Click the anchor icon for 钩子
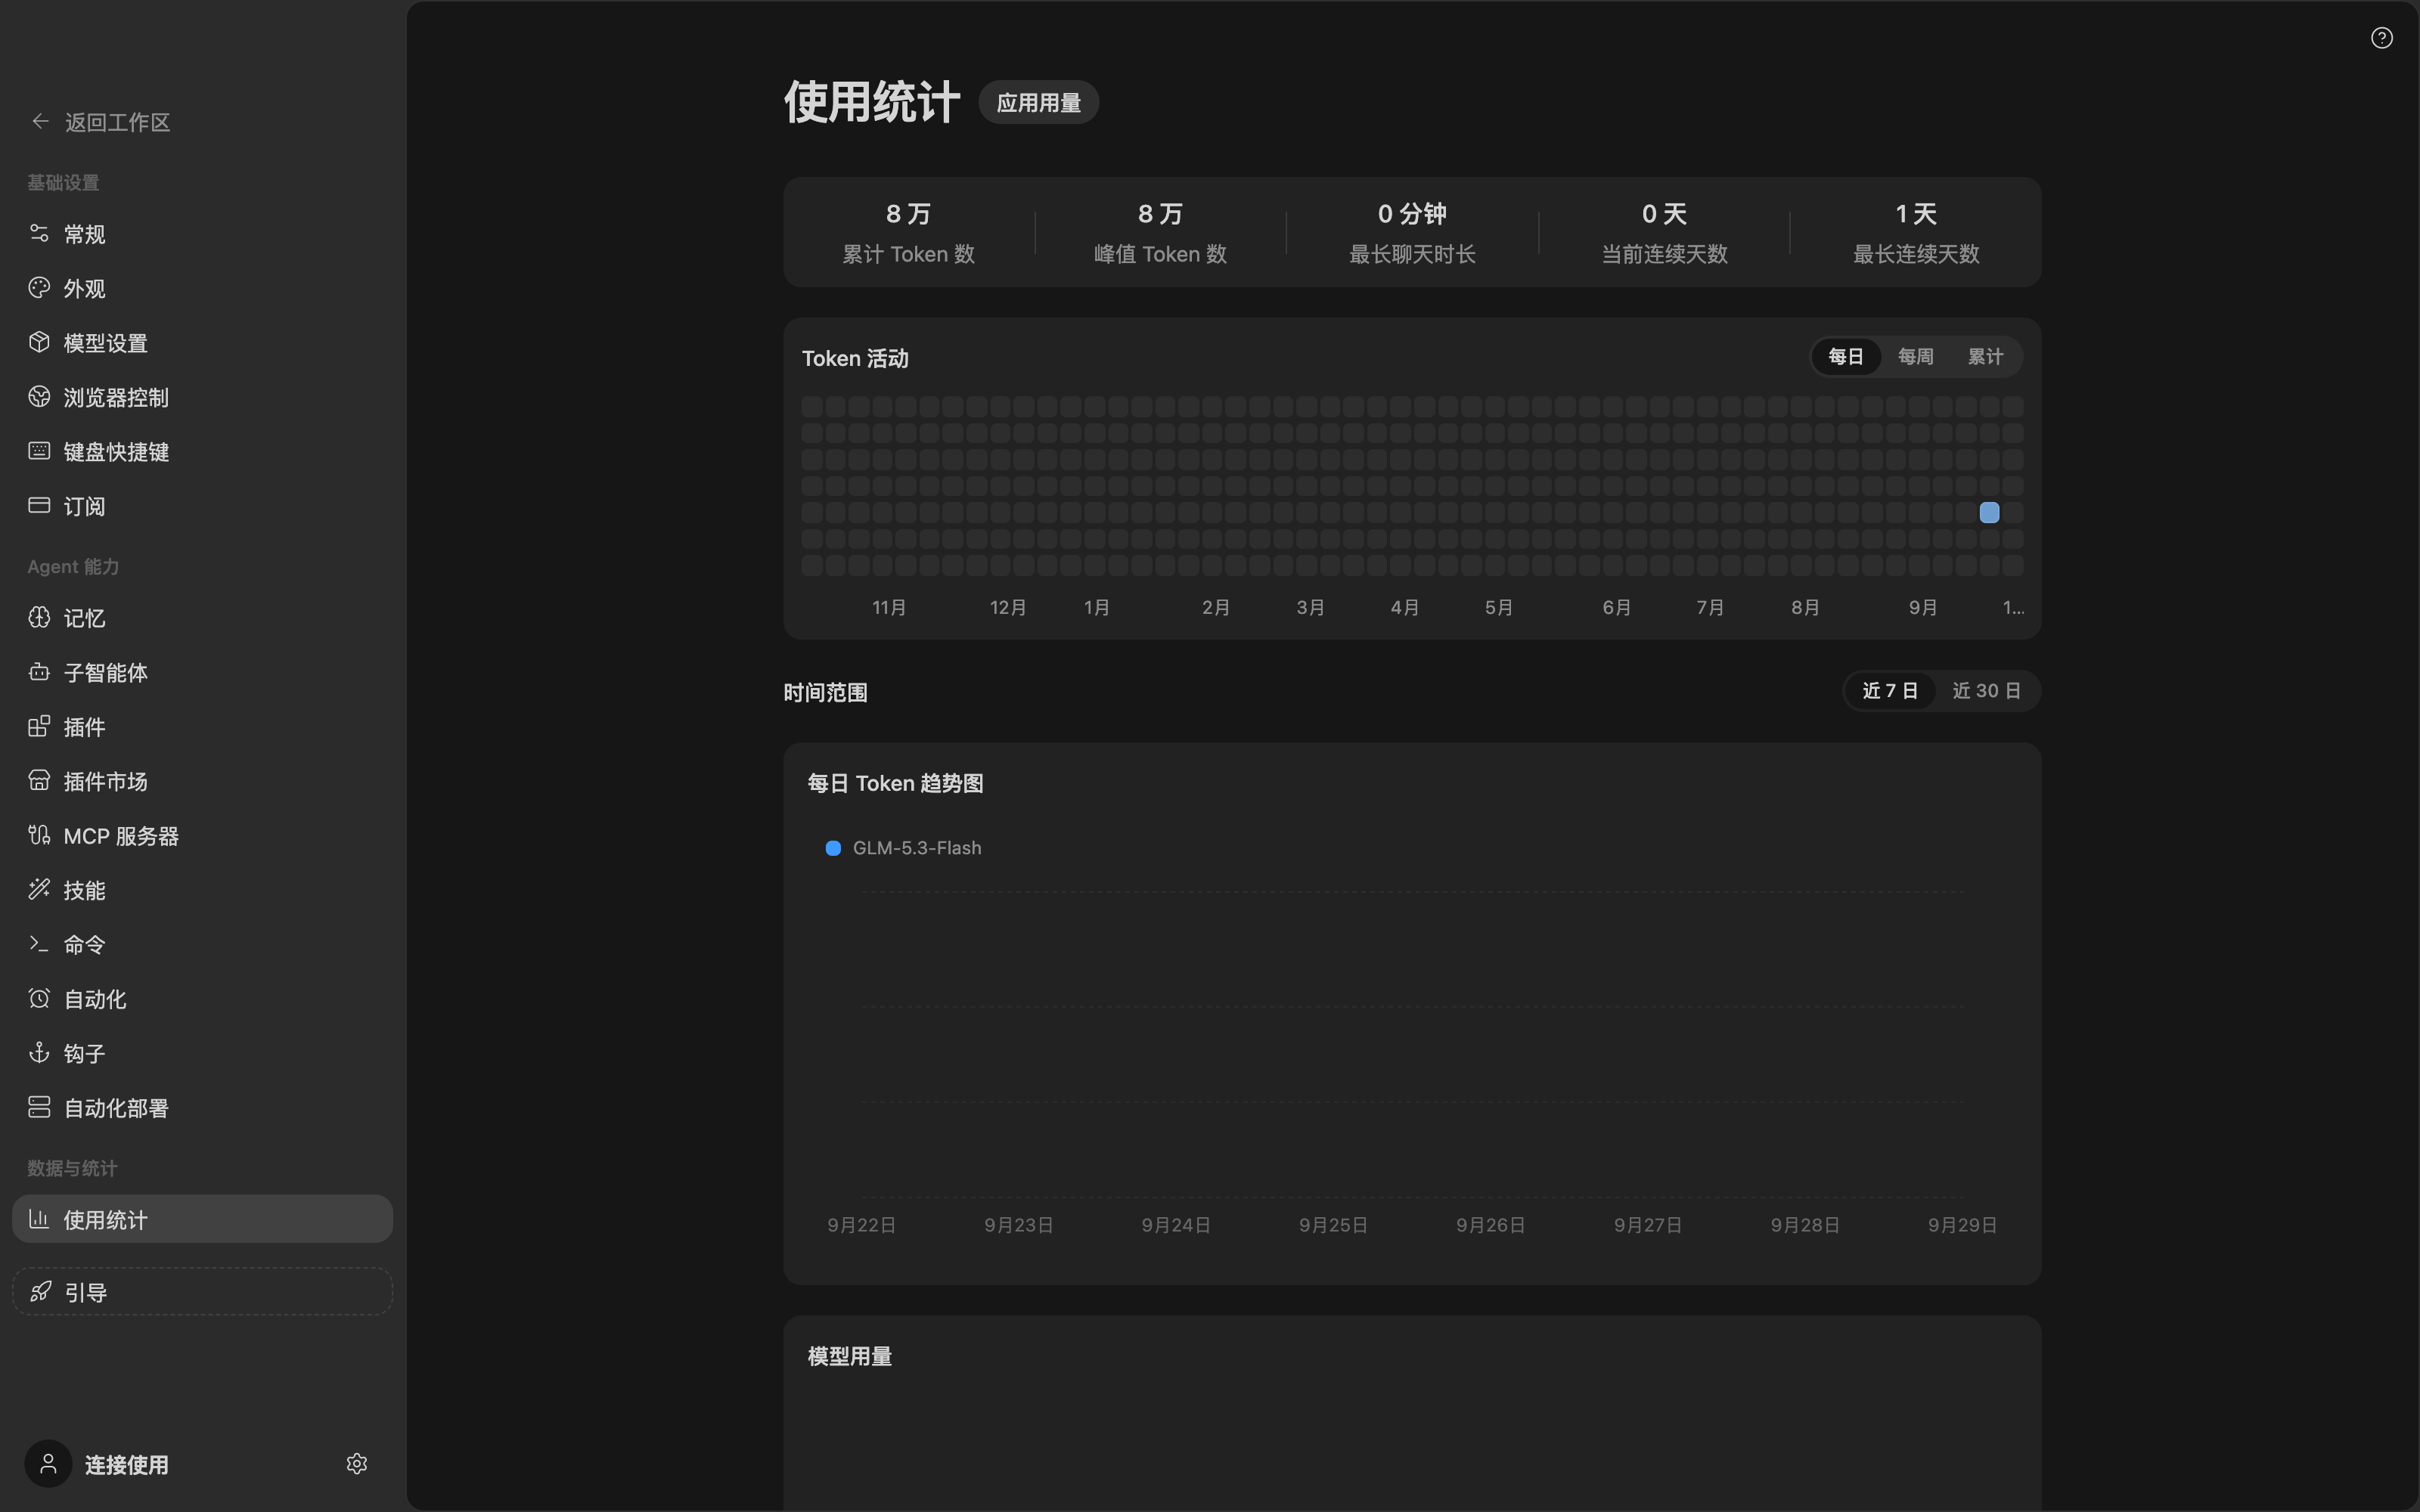 39,1052
